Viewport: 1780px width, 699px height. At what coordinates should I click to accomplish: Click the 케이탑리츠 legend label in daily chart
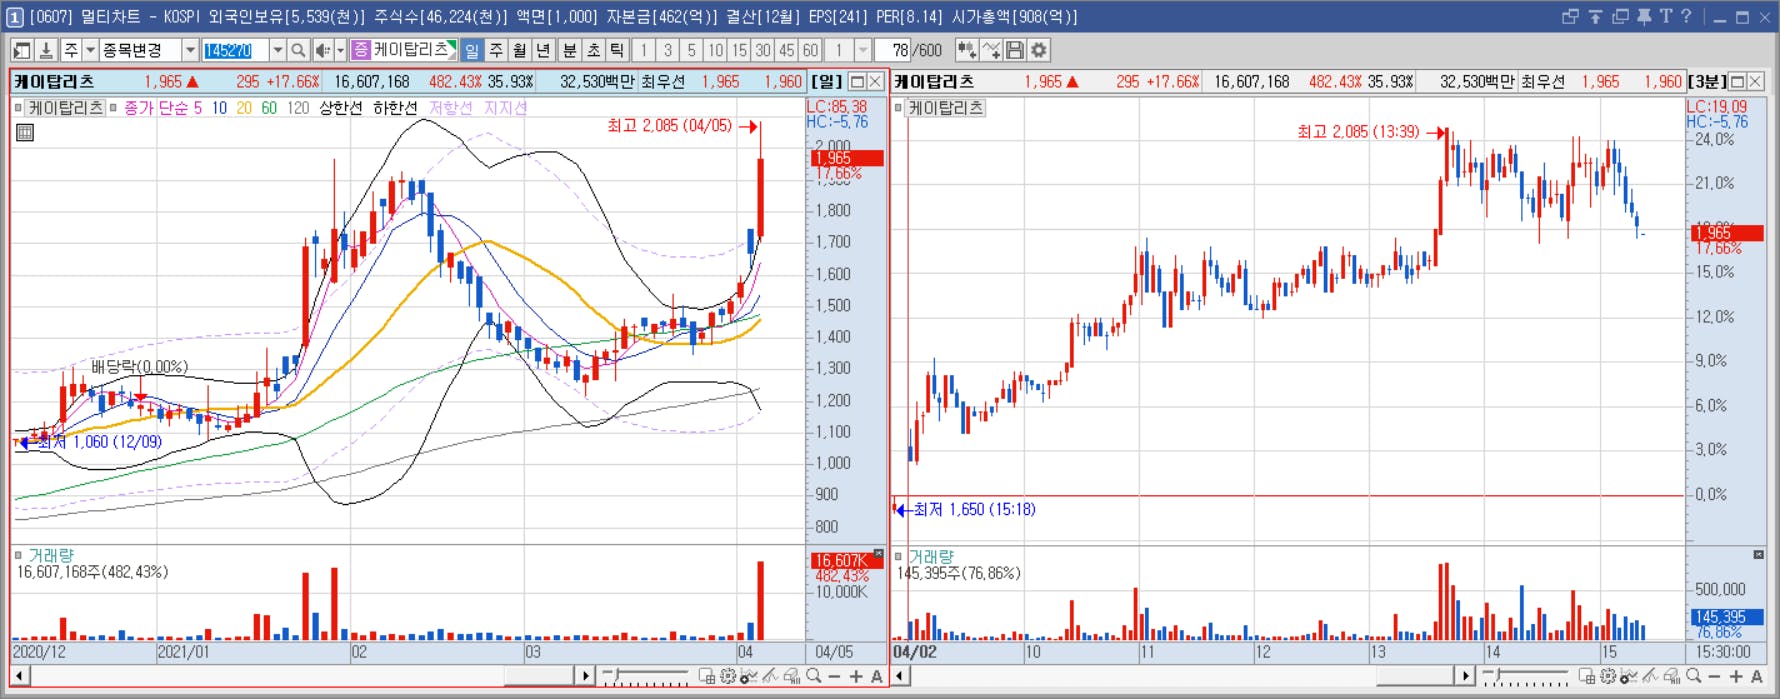point(66,108)
